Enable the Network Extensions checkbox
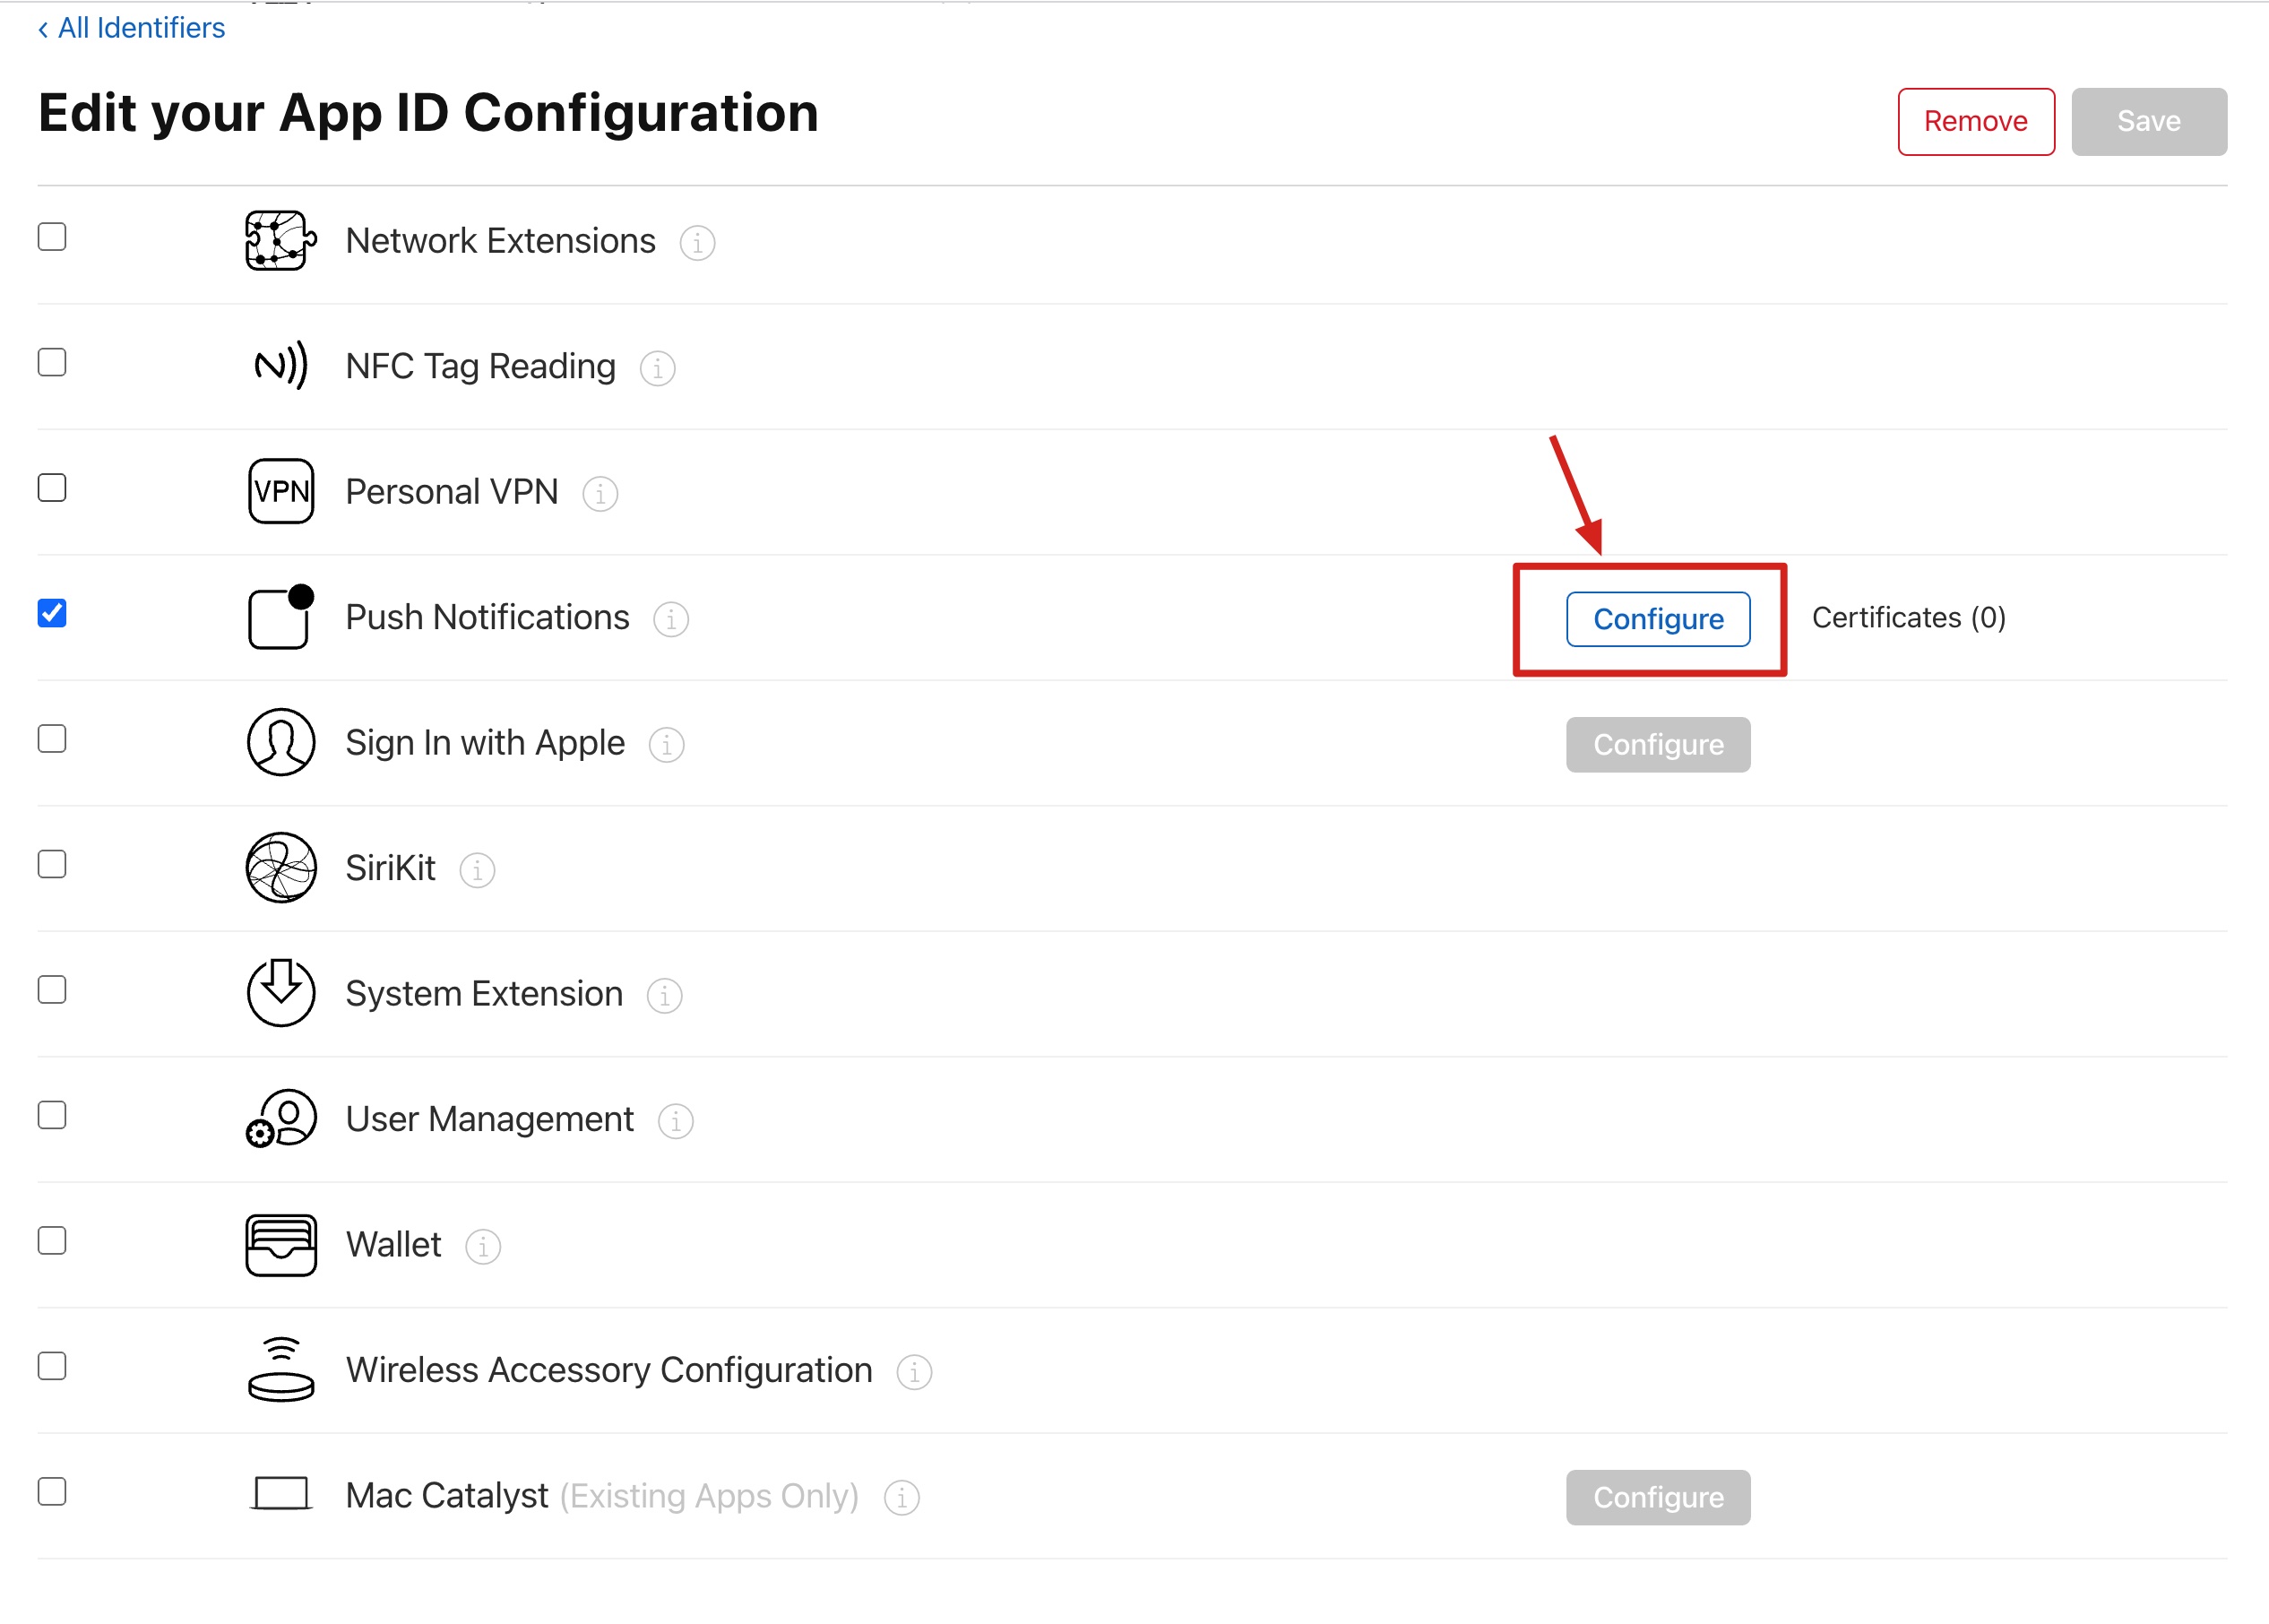 tap(52, 237)
